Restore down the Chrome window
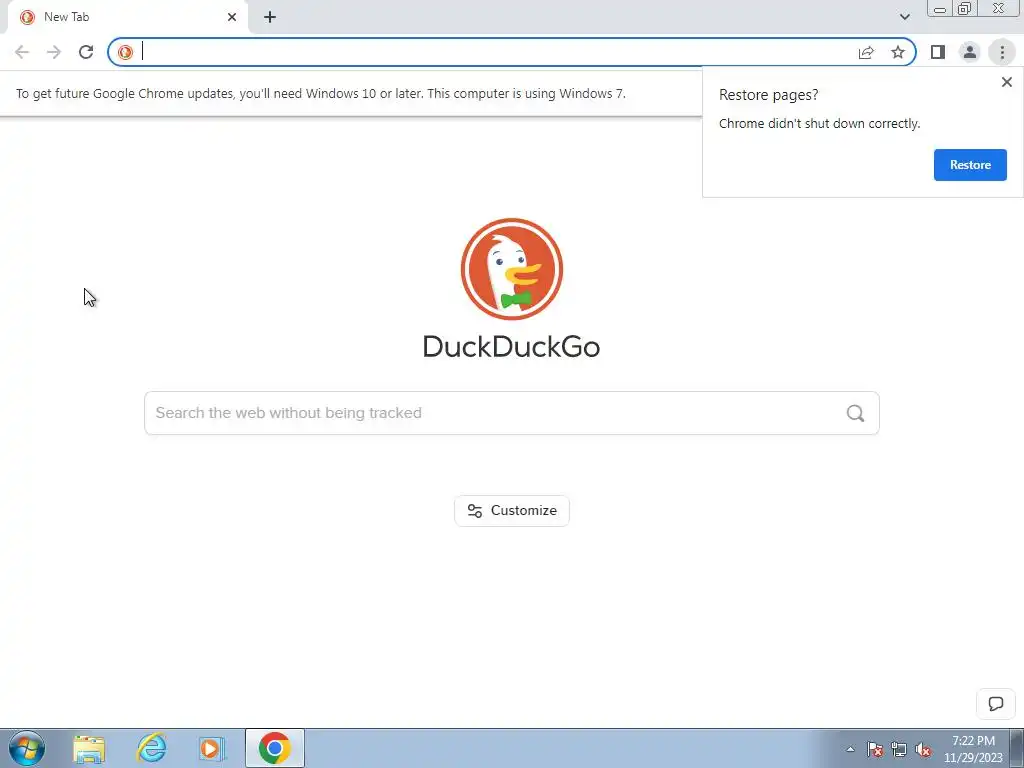 pyautogui.click(x=964, y=9)
